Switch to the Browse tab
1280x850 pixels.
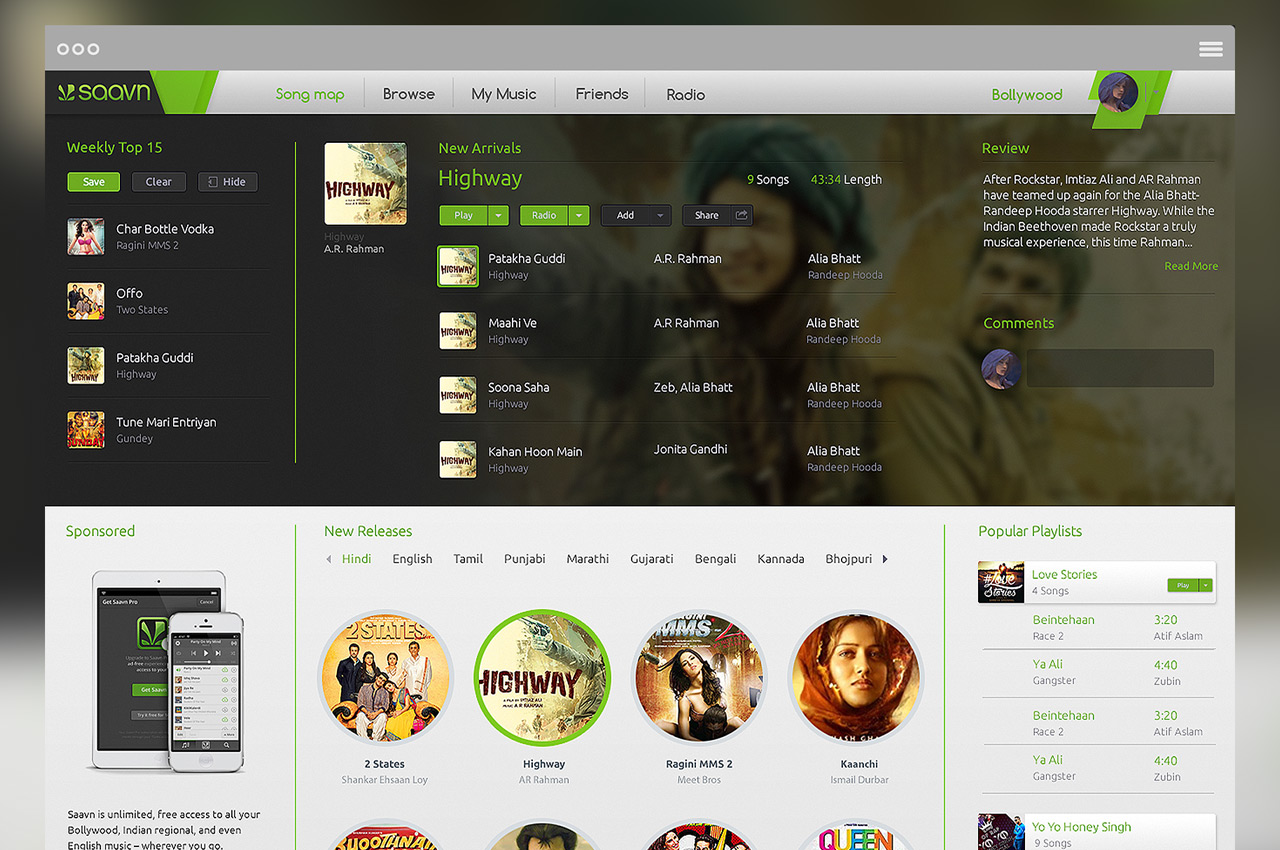tap(408, 94)
